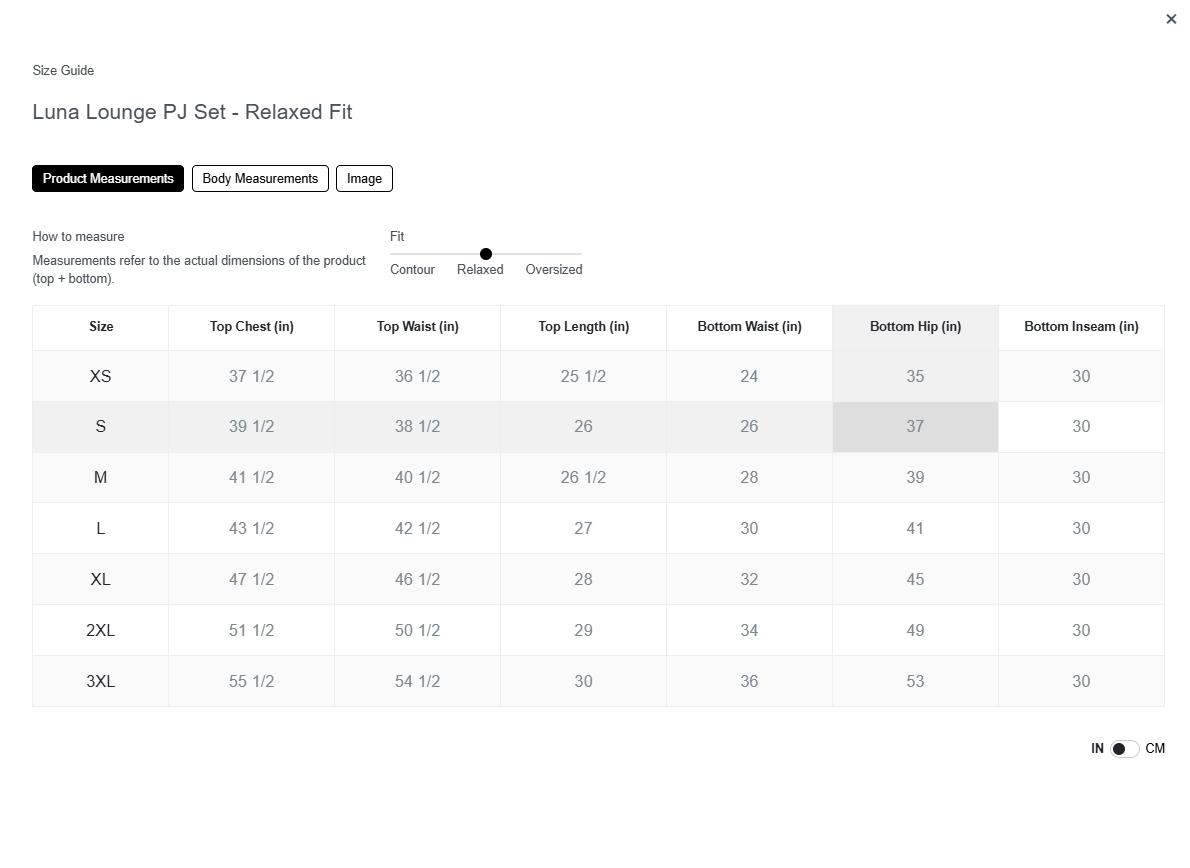This screenshot has height=868, width=1190.
Task: Click the XL Bottom Waist cell 32
Action: coord(749,580)
